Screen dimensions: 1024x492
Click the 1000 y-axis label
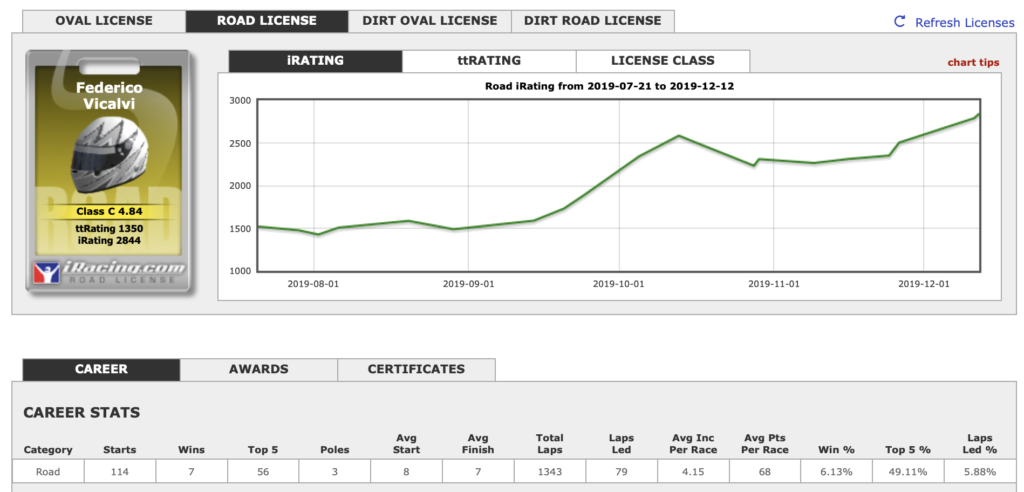pyautogui.click(x=240, y=272)
